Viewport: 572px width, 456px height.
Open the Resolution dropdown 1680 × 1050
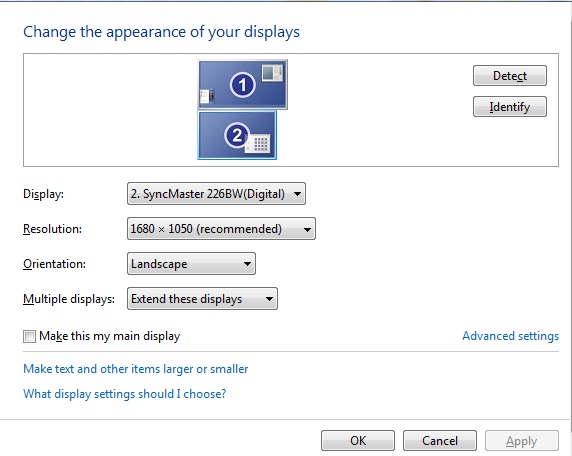point(221,229)
